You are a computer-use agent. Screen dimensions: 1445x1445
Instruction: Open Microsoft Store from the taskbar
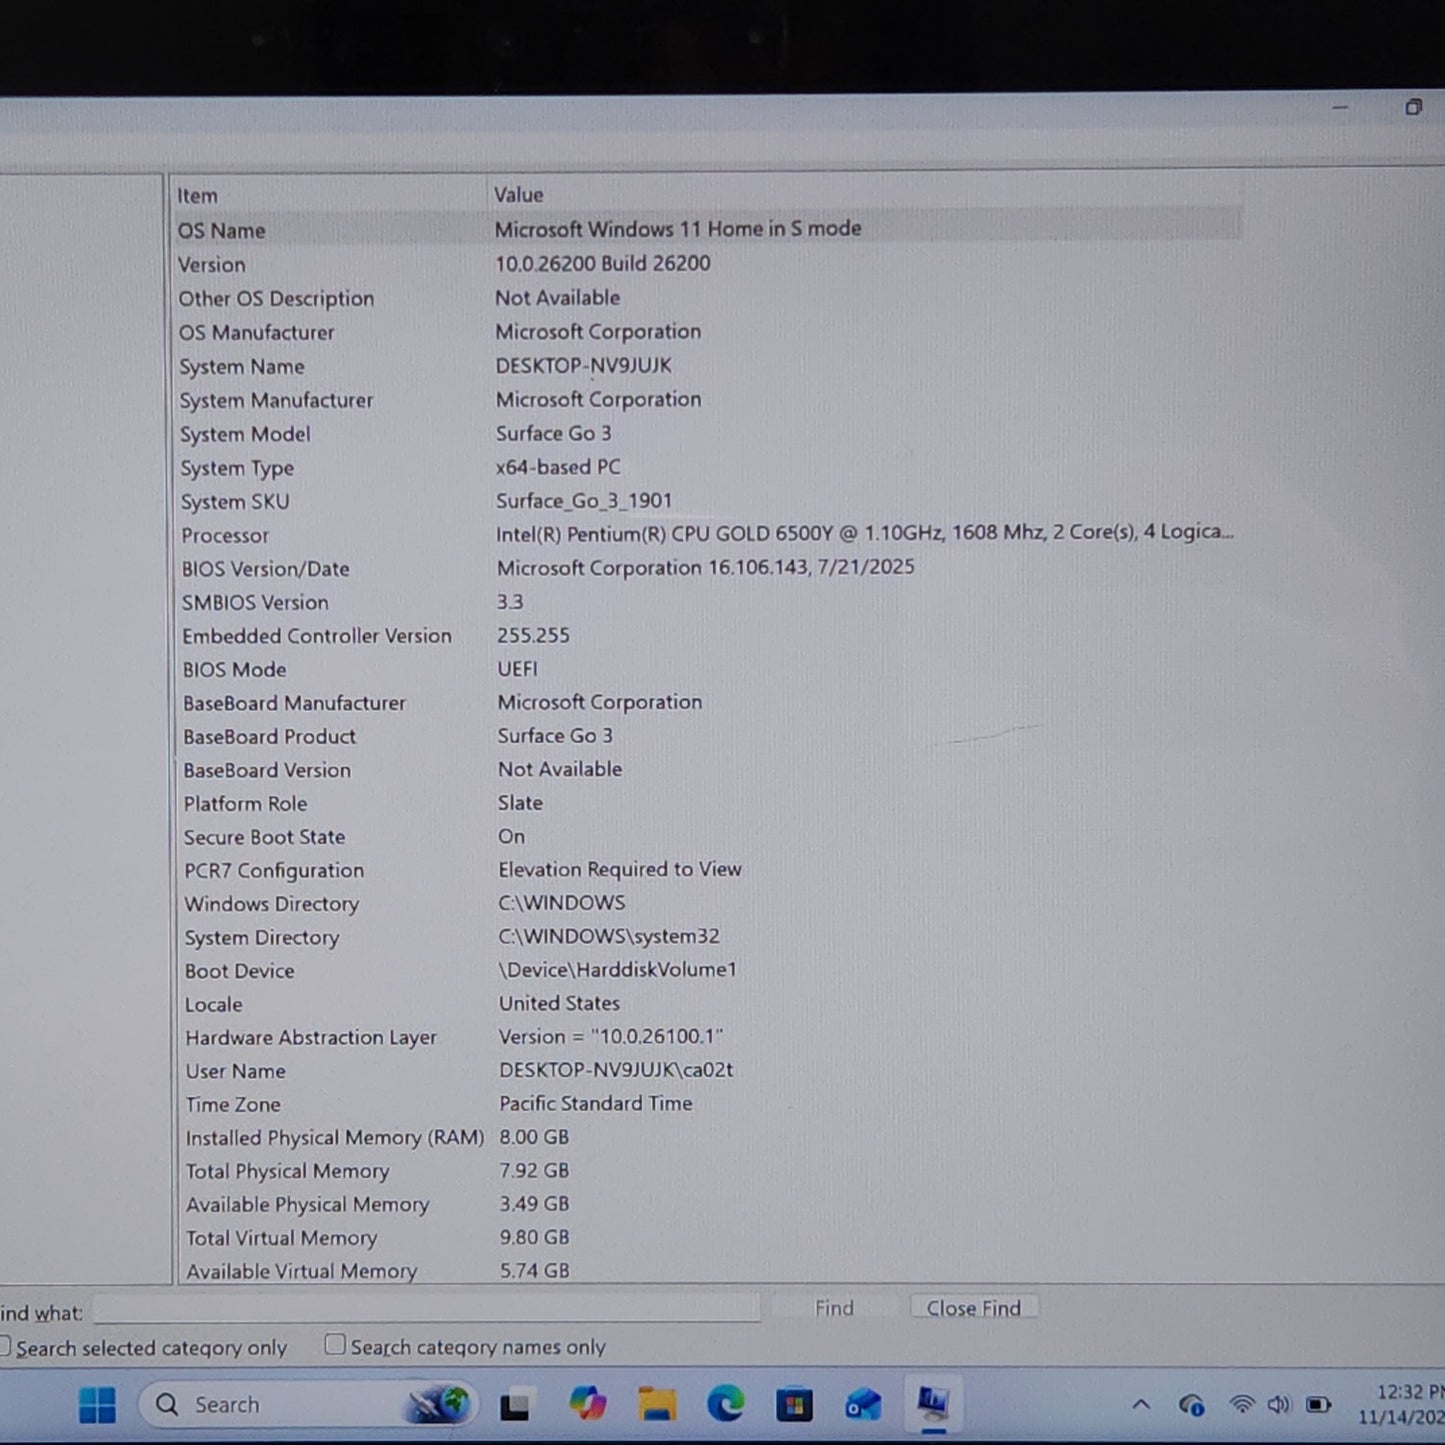[794, 1405]
